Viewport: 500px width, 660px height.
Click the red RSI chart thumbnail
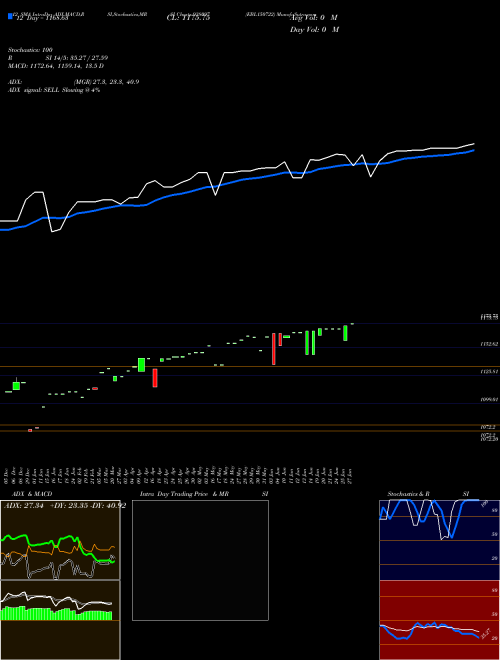coord(439,620)
